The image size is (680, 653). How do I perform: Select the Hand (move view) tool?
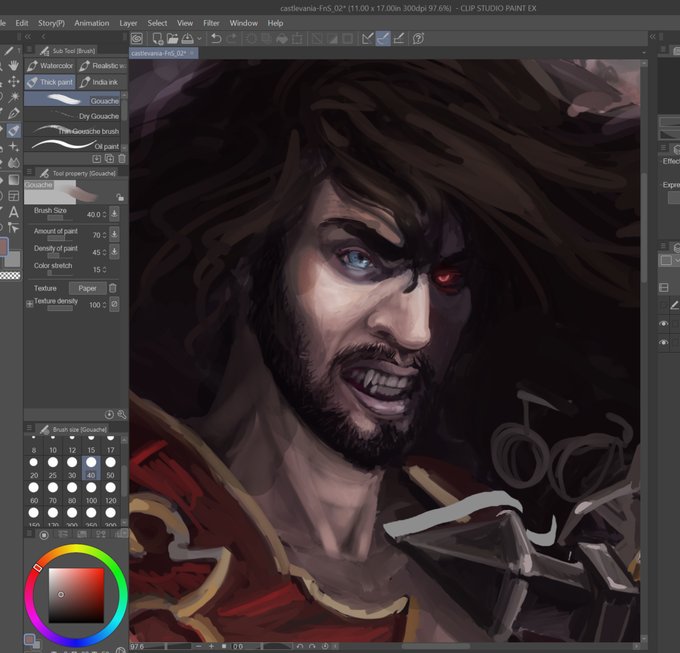[x=14, y=65]
